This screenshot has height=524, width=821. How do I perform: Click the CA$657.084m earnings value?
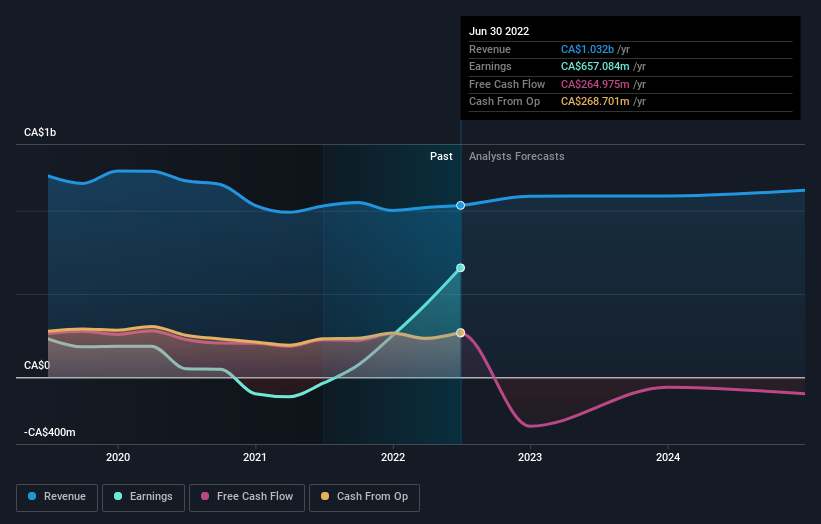595,66
